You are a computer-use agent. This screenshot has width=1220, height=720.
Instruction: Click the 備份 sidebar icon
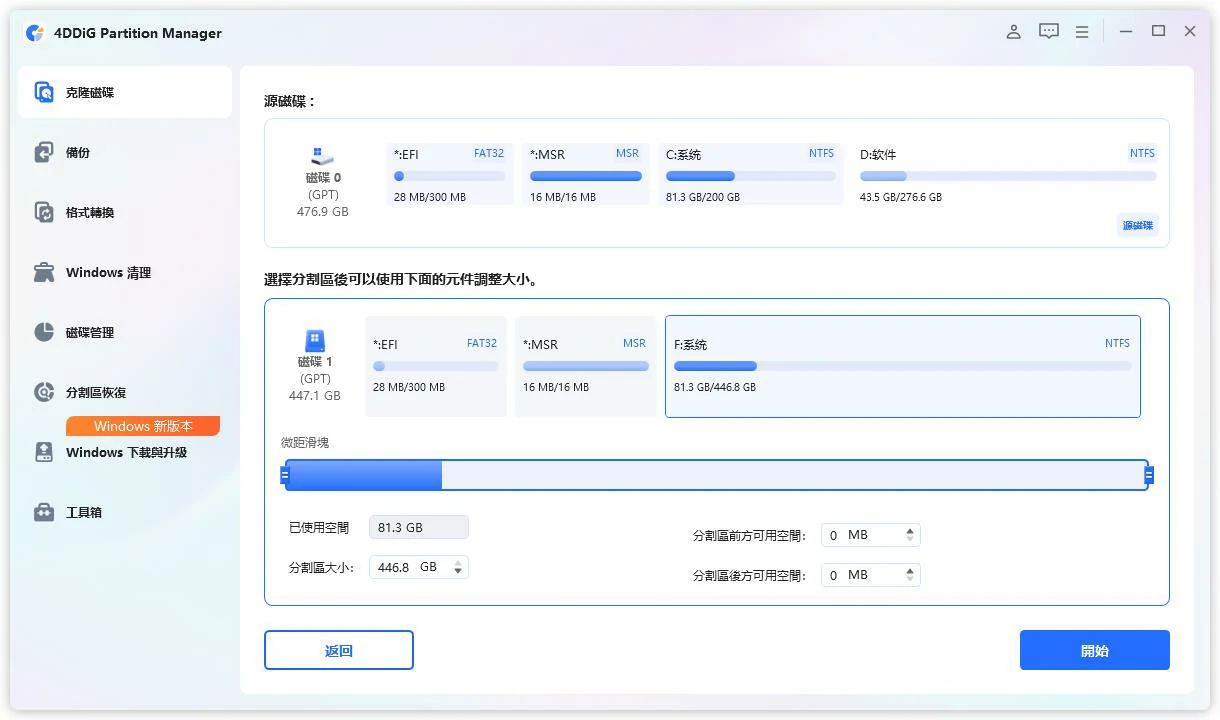tap(44, 152)
